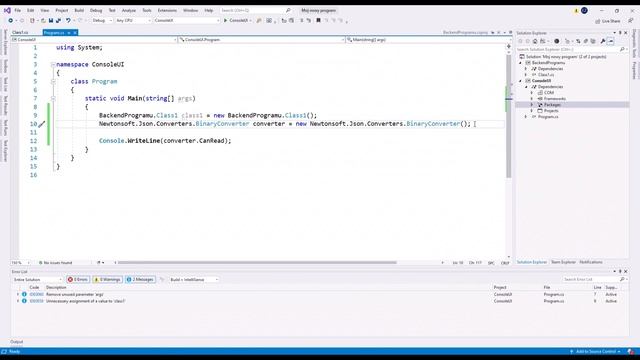Expand the COM node in Solution Explorer
Image resolution: width=640 pixels, height=360 pixels.
[x=532, y=93]
